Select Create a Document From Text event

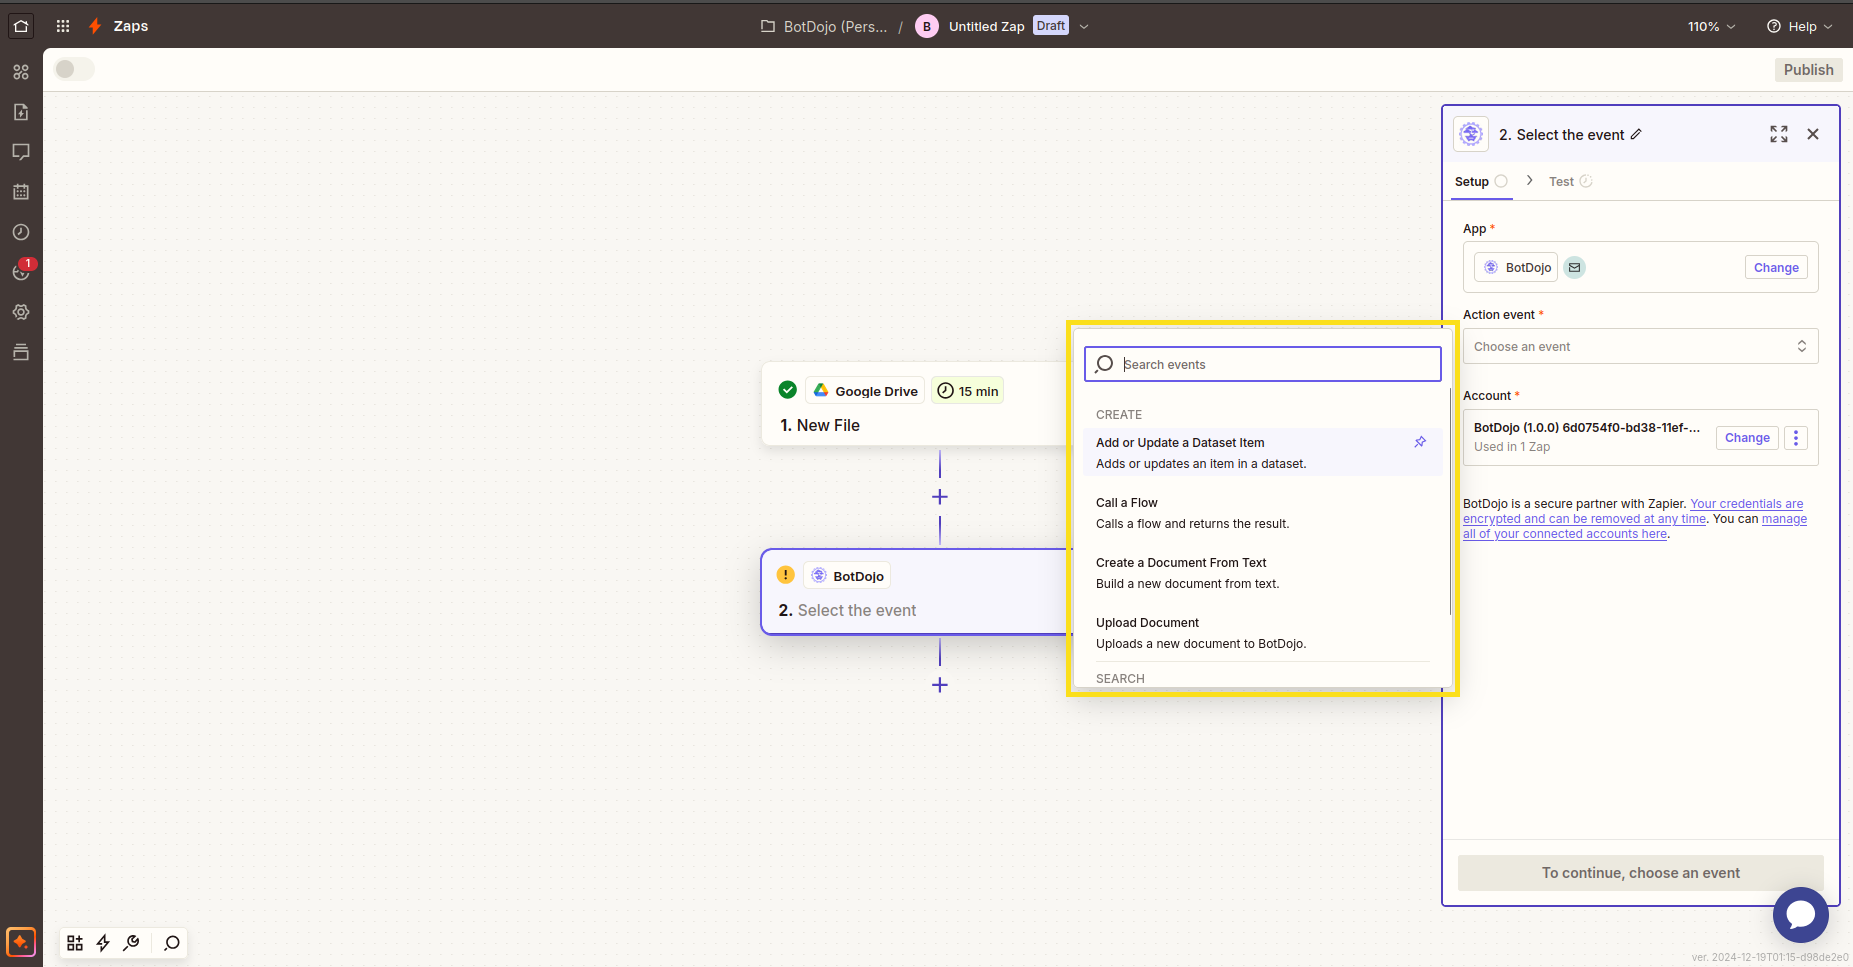(x=1262, y=573)
